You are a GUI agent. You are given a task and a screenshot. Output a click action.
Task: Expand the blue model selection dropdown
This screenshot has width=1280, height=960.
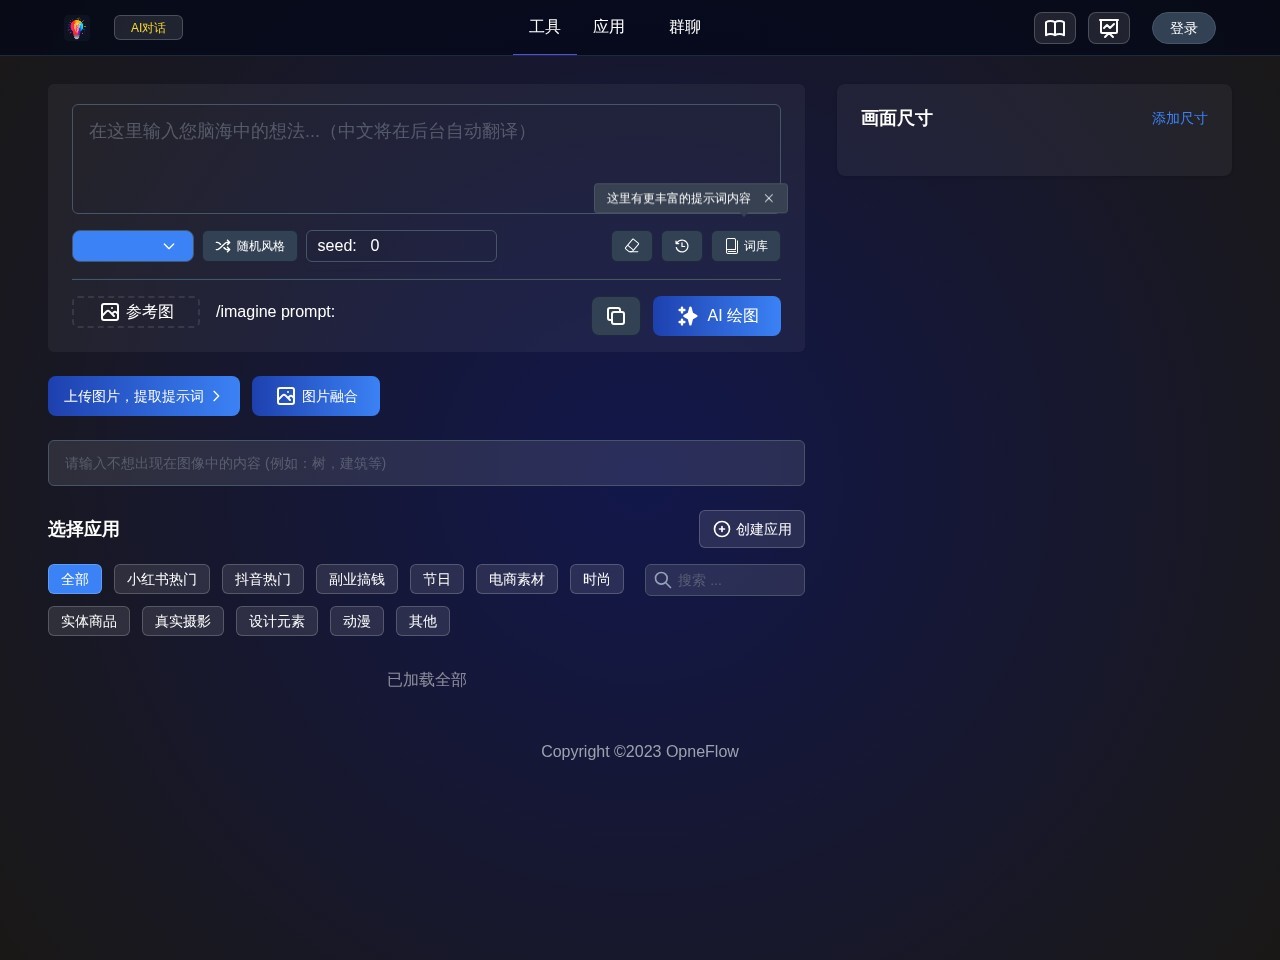[x=132, y=246]
